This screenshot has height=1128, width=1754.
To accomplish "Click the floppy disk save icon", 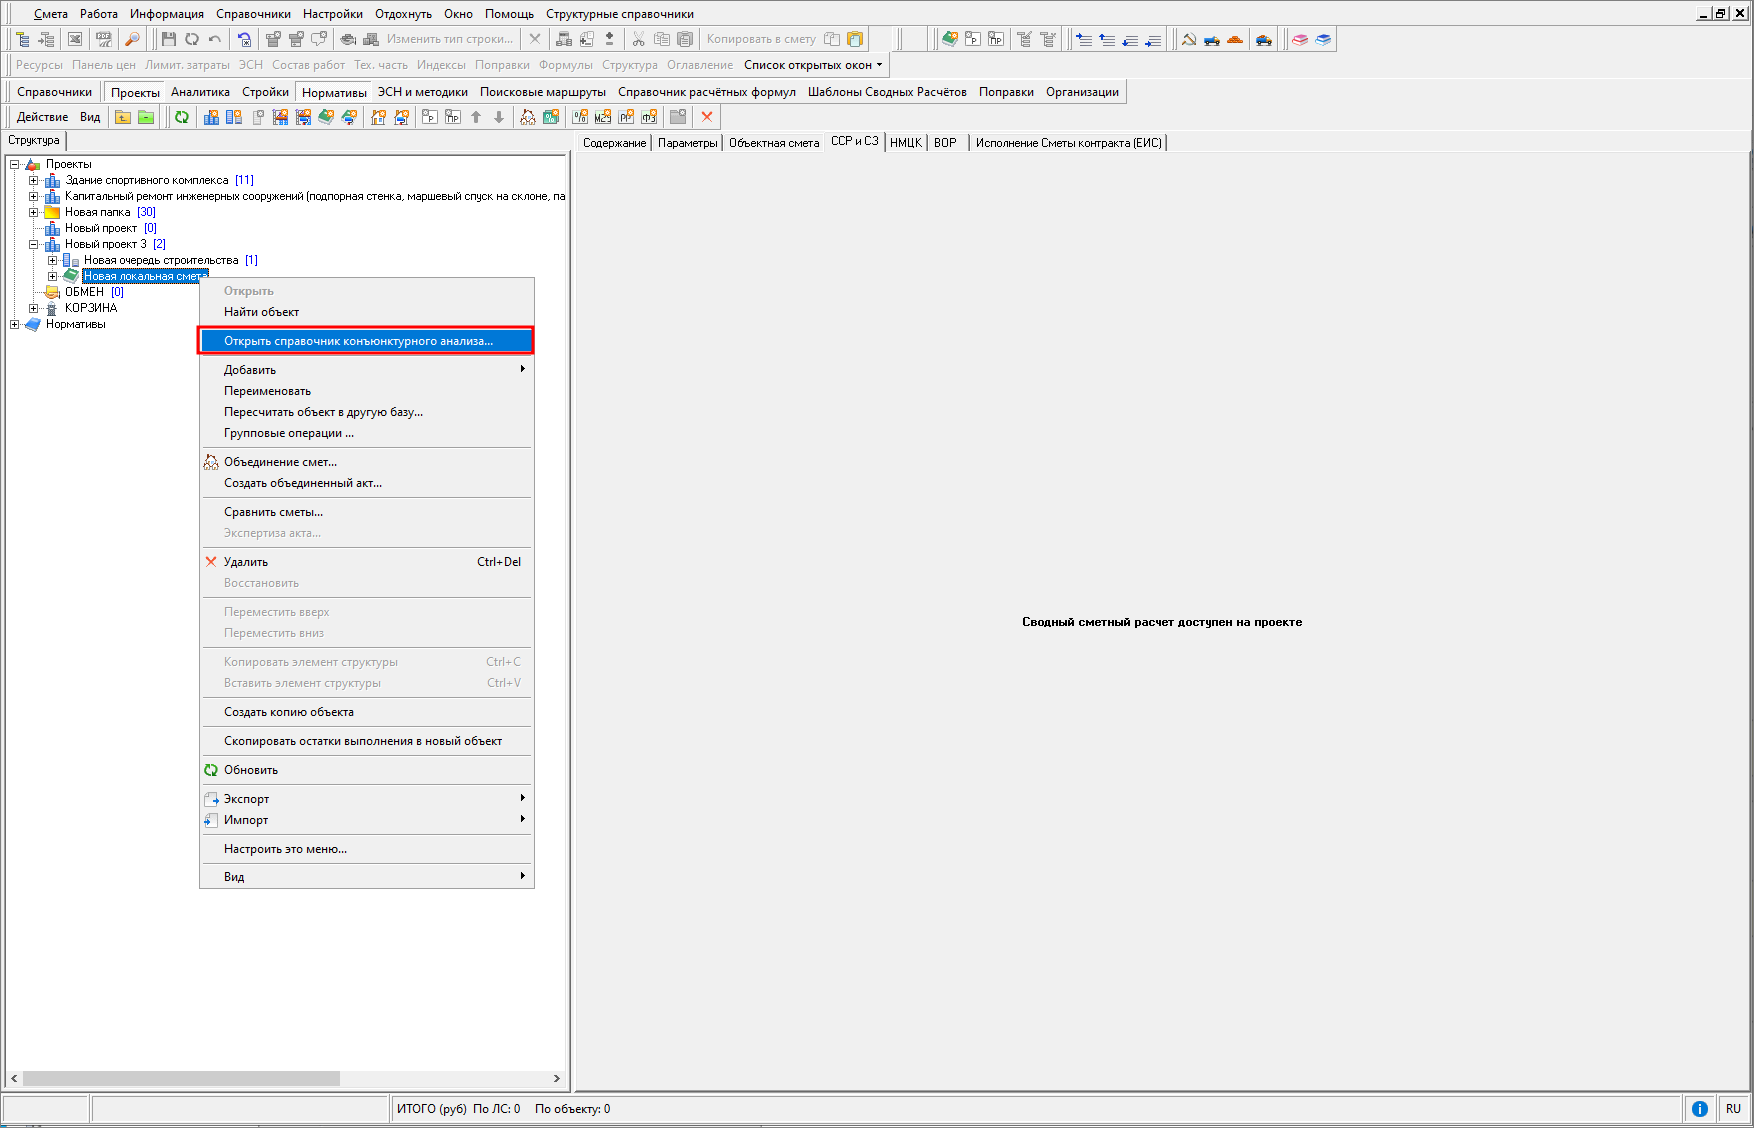I will (168, 39).
